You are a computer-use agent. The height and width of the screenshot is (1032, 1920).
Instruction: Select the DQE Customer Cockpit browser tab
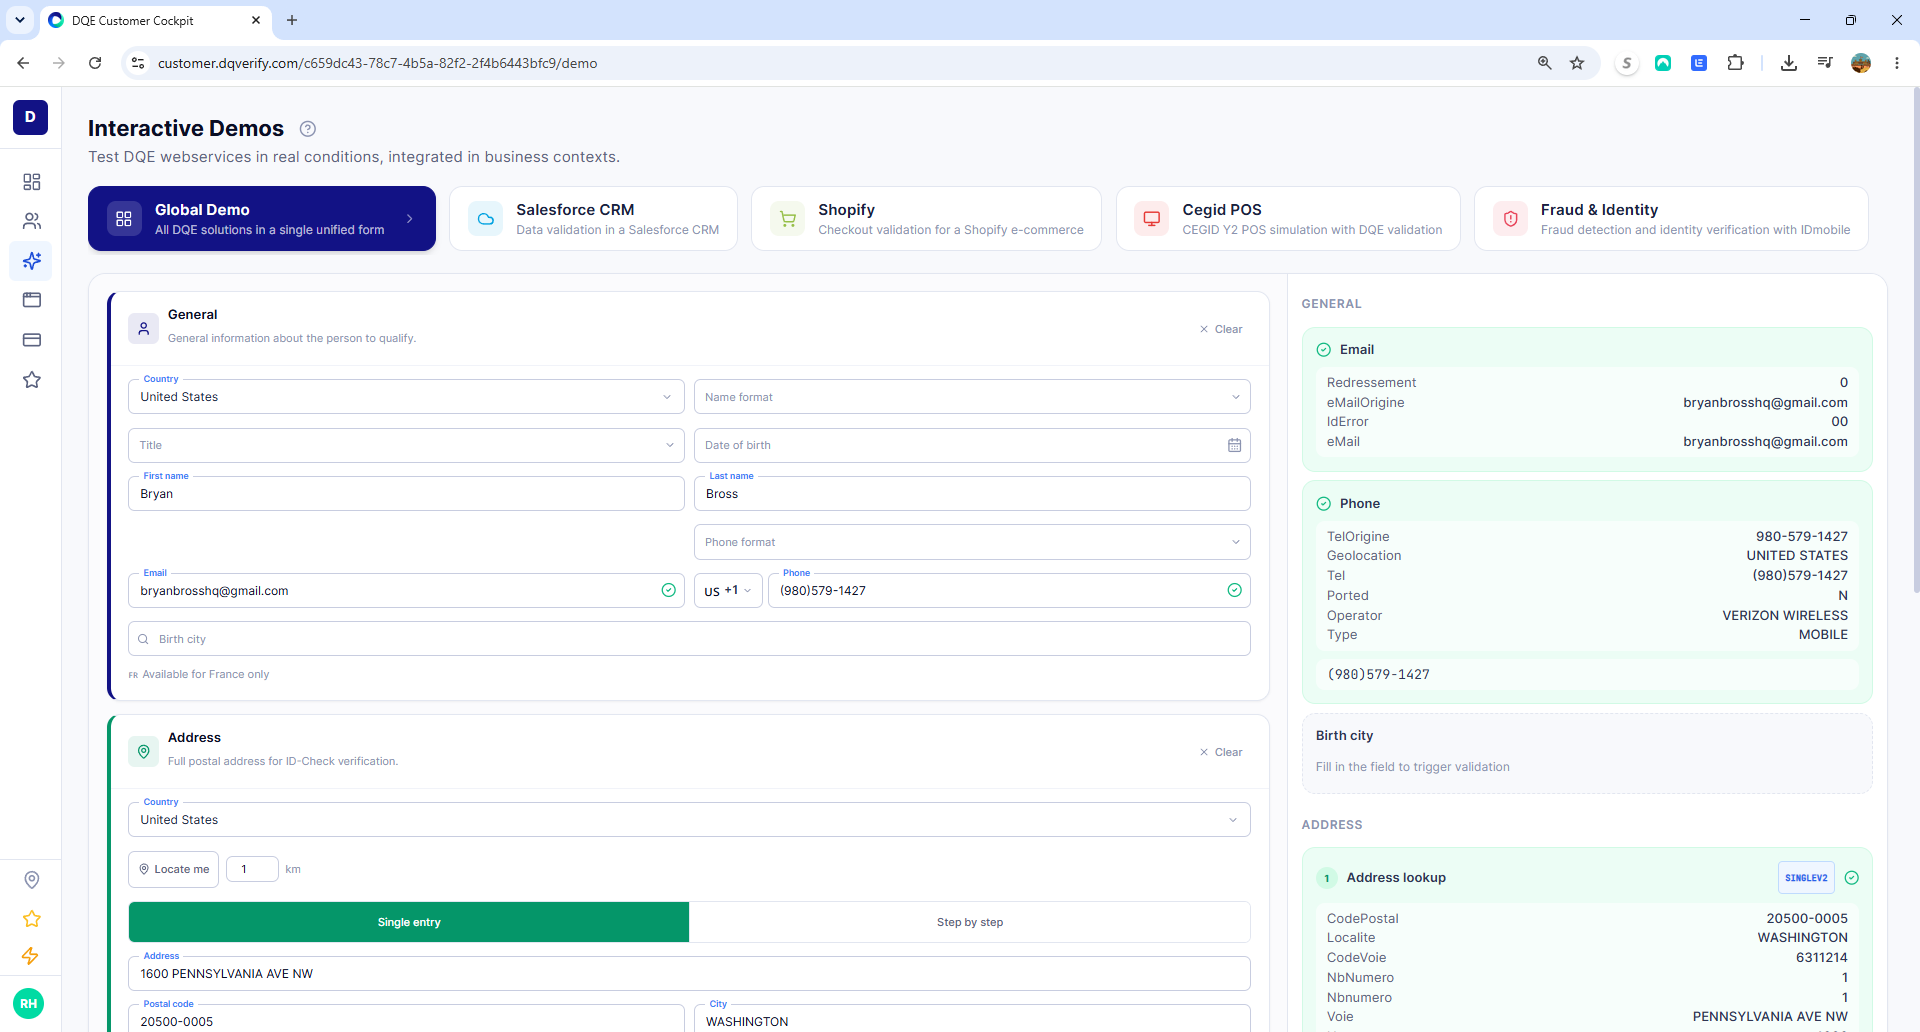[155, 20]
